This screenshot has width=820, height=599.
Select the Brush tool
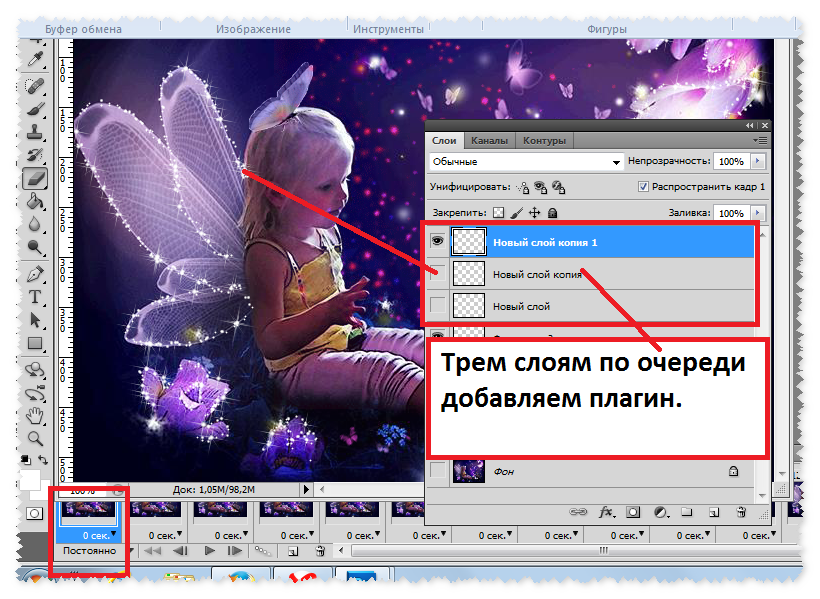[35, 109]
